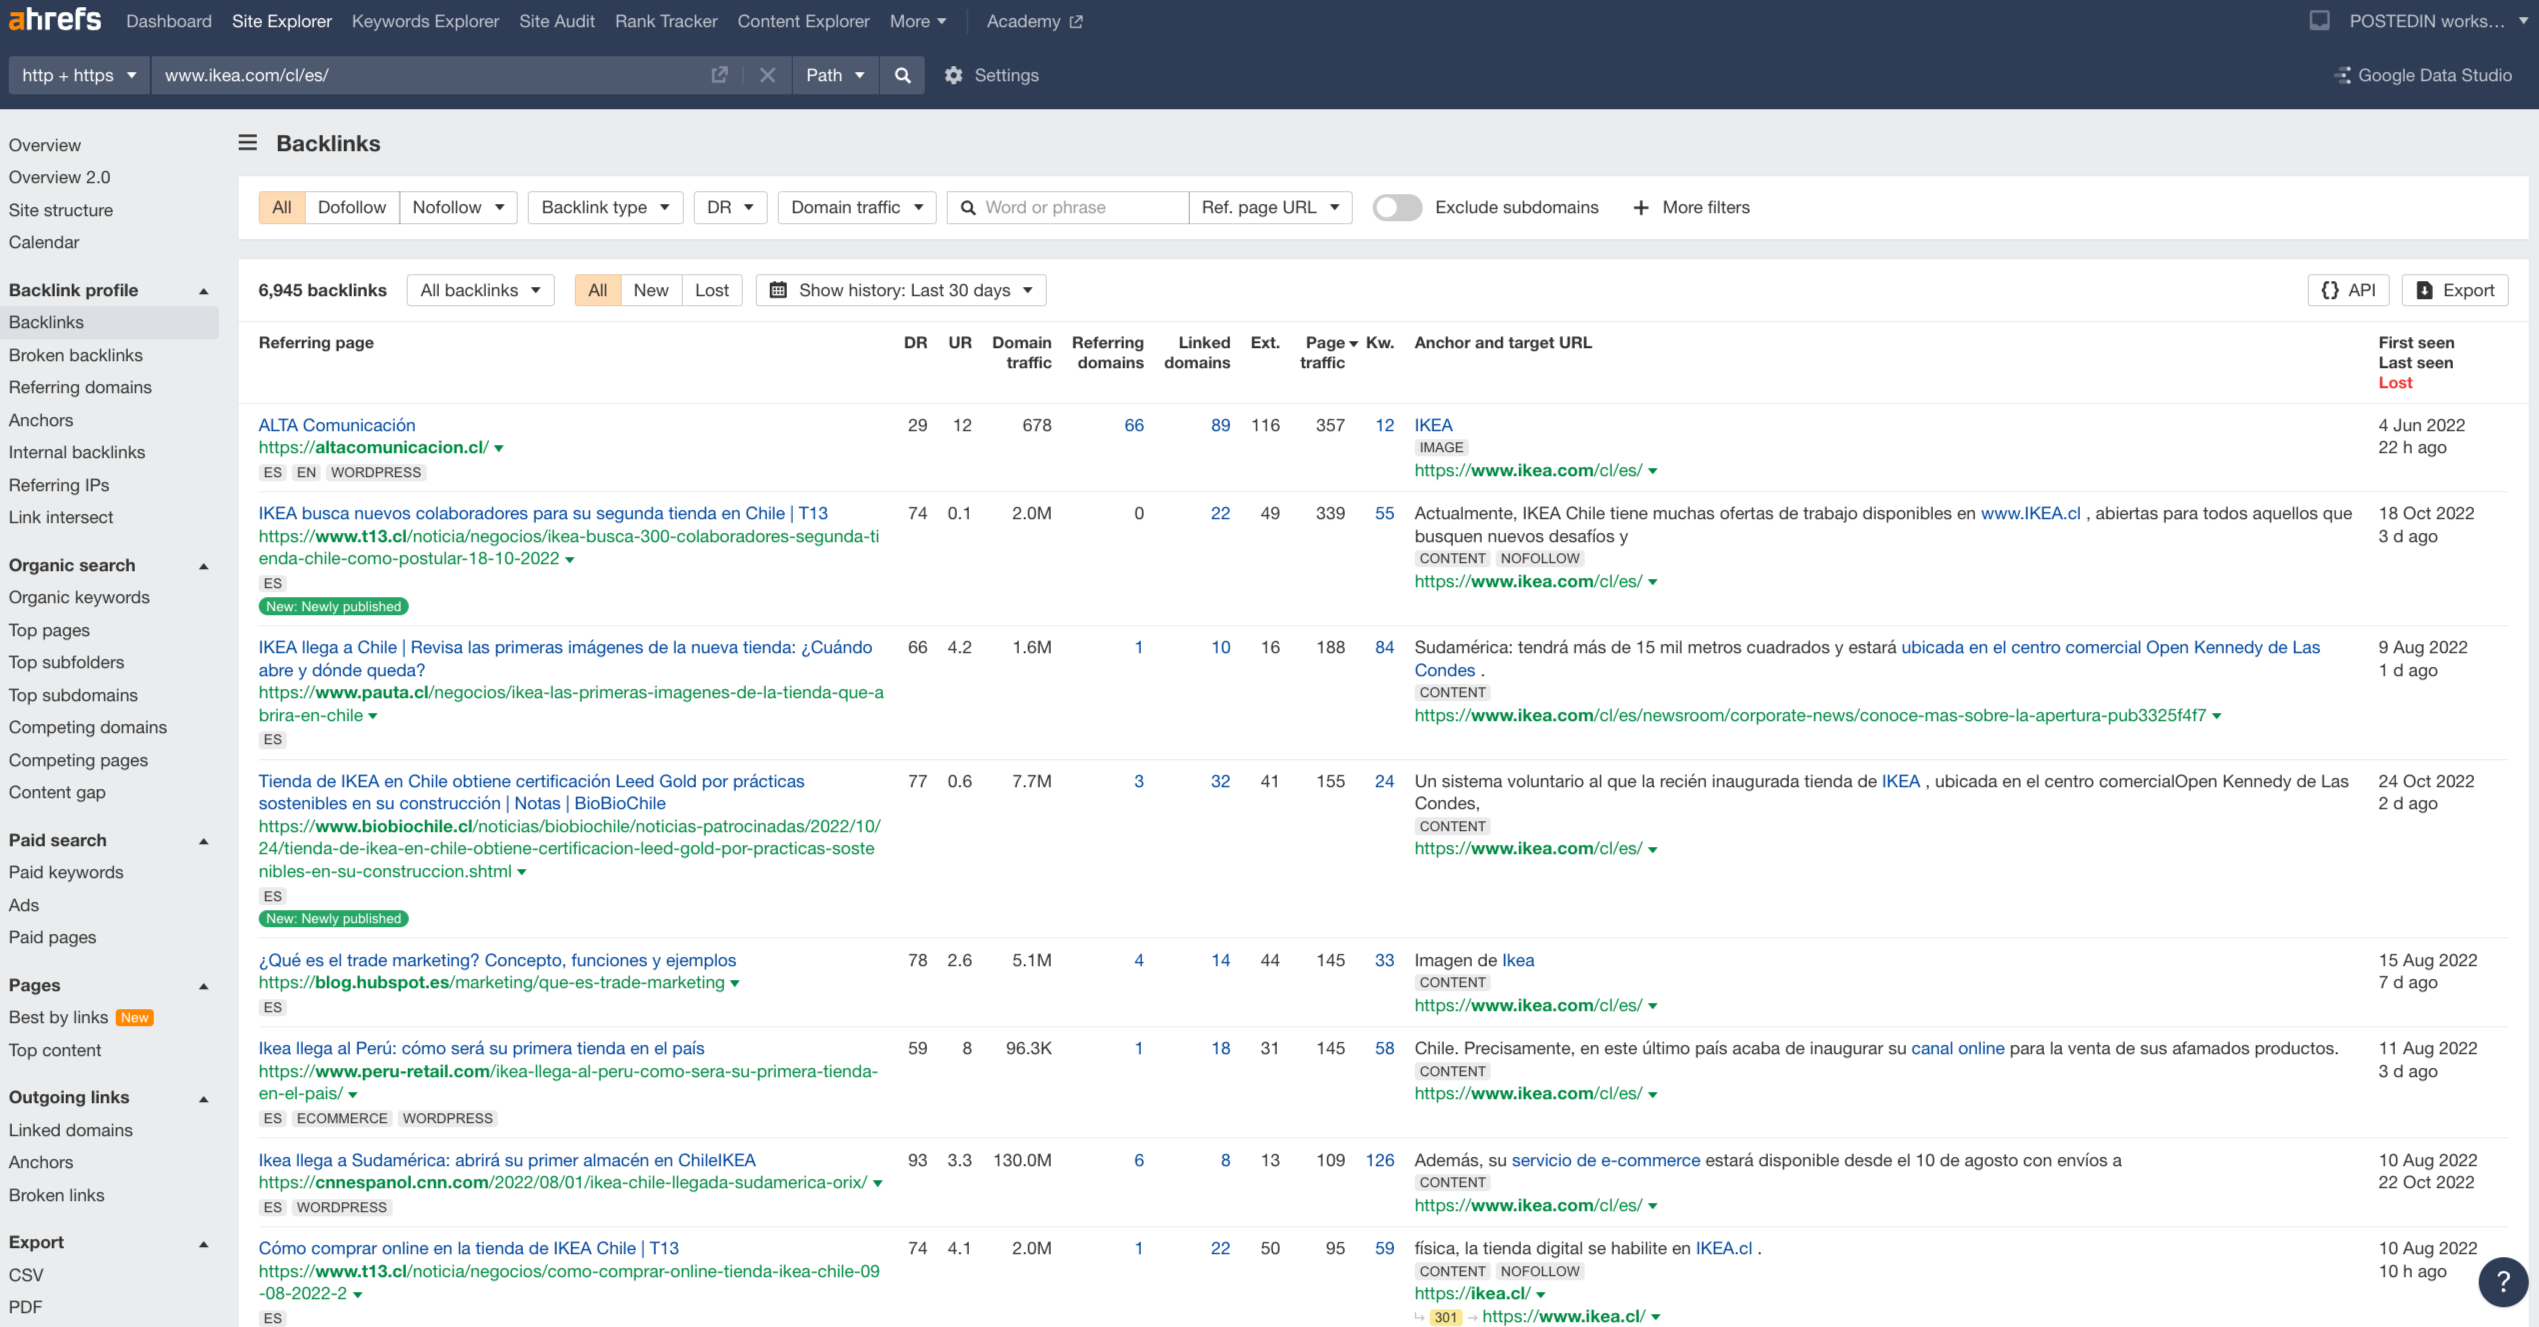Collapse Backlink profile section
2539x1327 pixels.
(204, 291)
